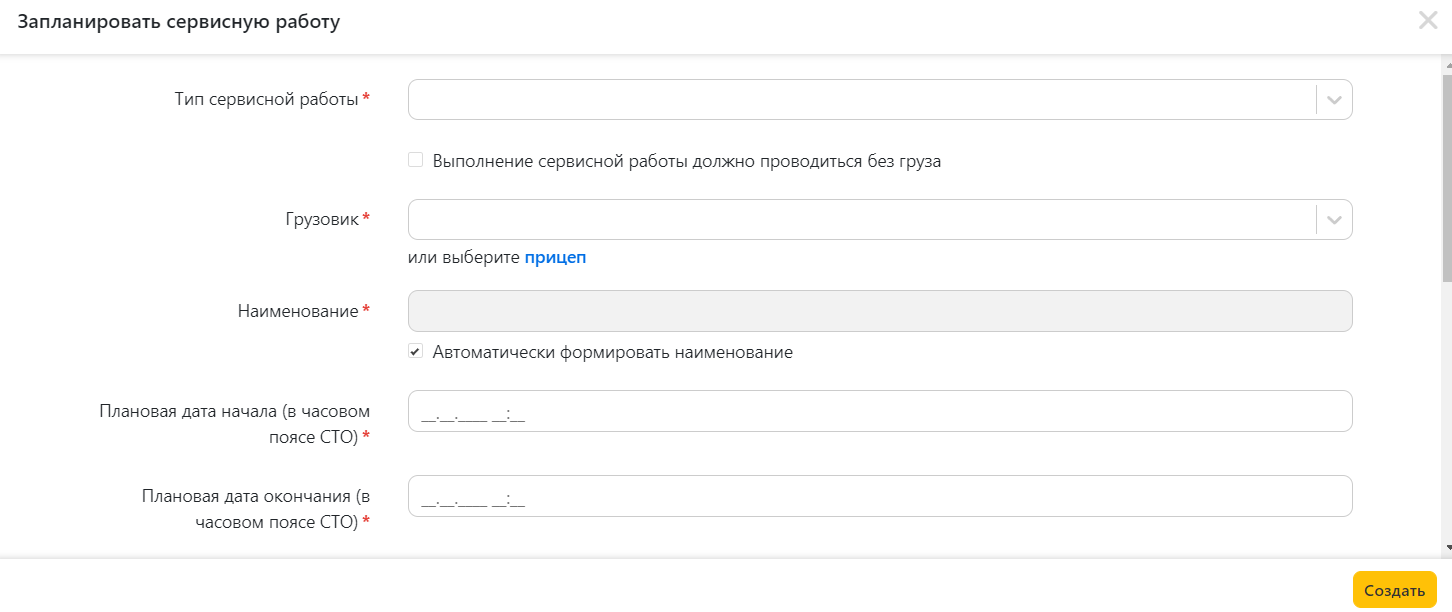Viewport: 1452px width, 612px height.
Task: Click the scrollbar up arrow
Action: (1446, 64)
